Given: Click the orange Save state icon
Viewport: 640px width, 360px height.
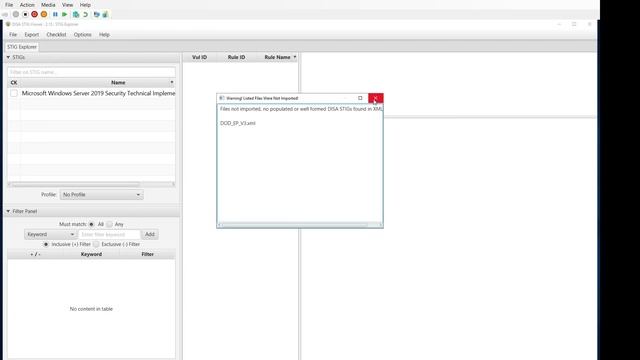Looking at the screenshot, I should click(x=44, y=14).
